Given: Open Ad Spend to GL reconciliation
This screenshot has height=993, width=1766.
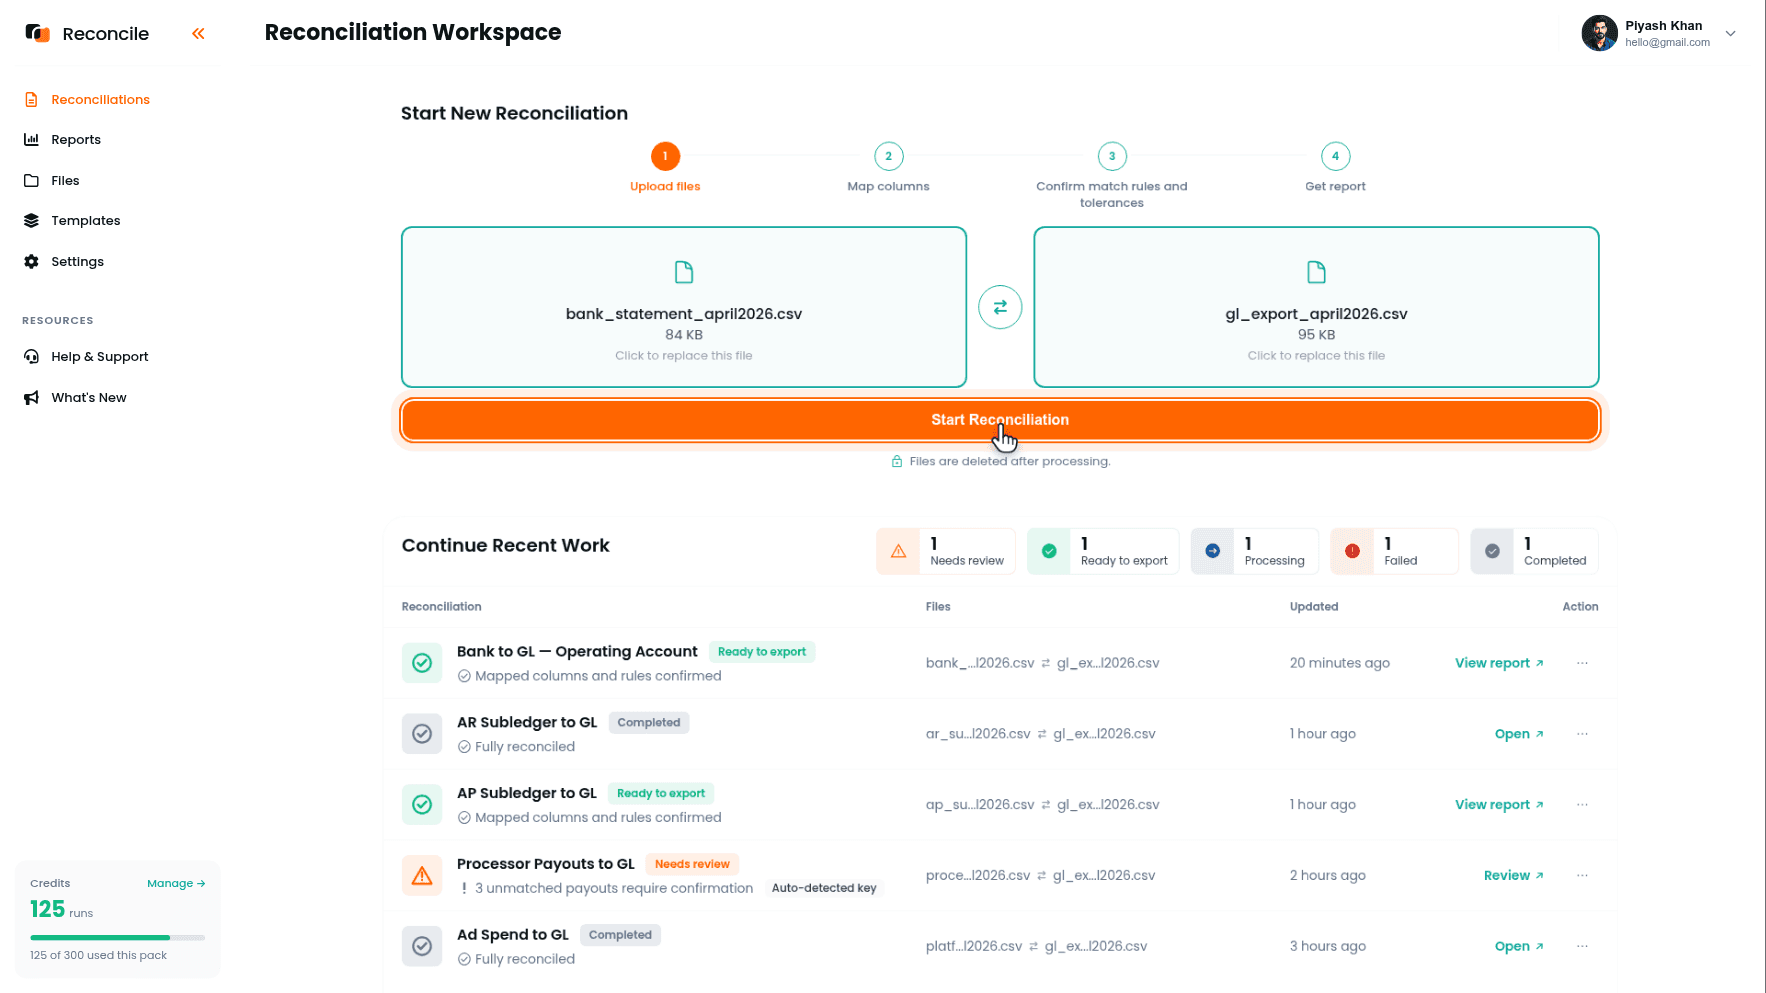Looking at the screenshot, I should tap(1519, 946).
